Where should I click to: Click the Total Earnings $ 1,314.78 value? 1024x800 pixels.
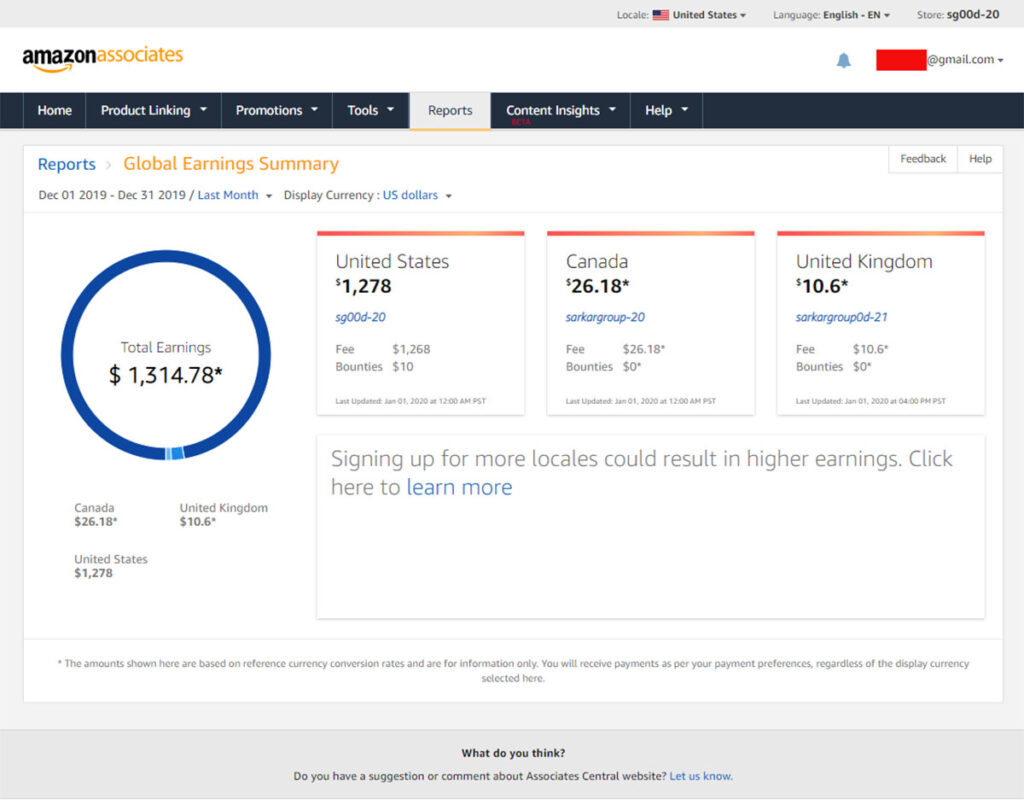[x=165, y=375]
